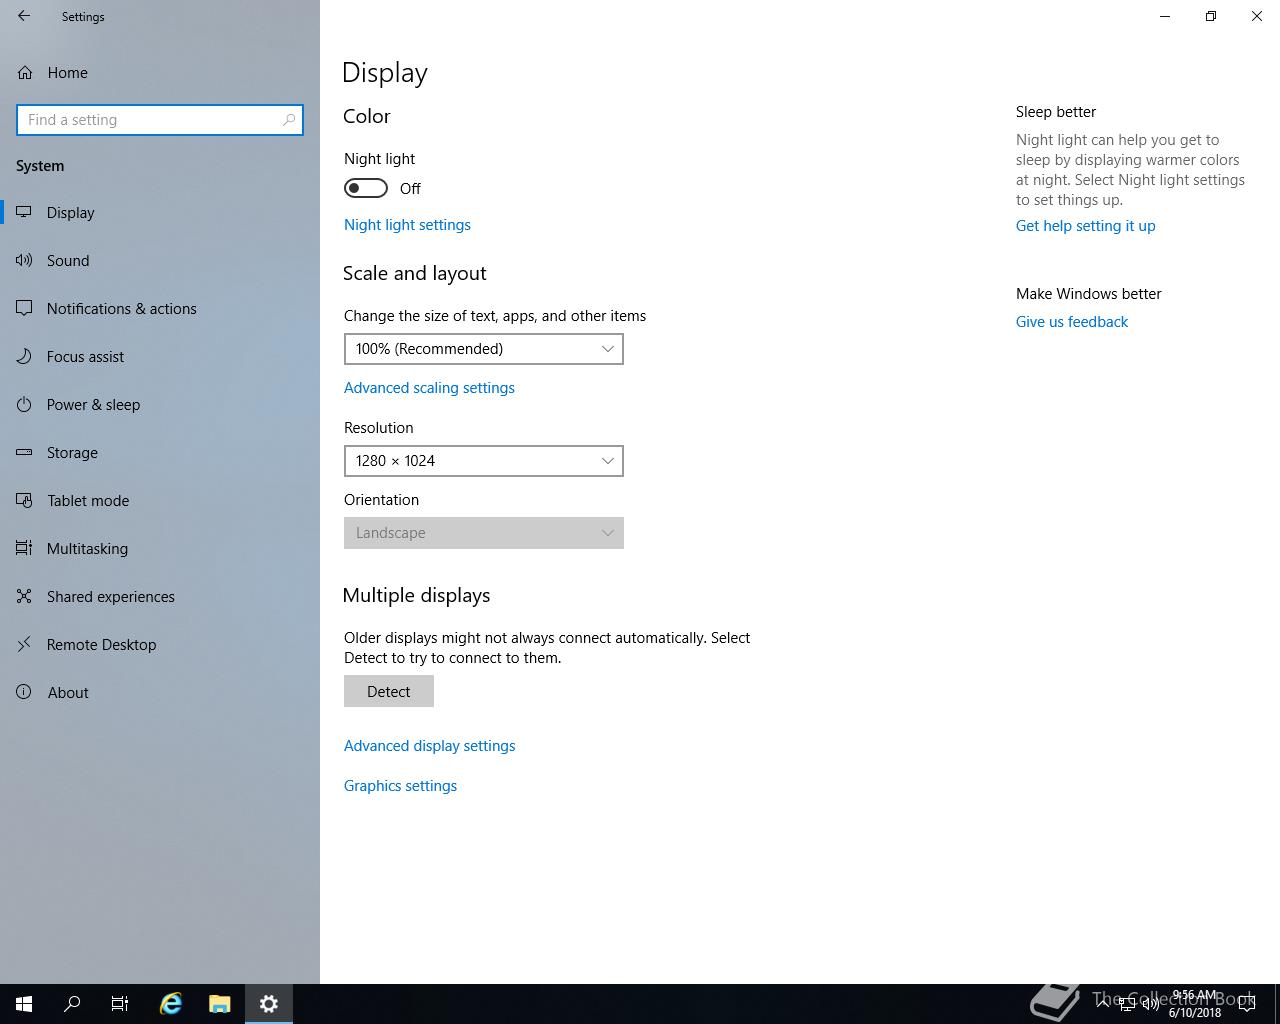This screenshot has height=1024, width=1280.
Task: Select Sound in the sidebar
Action: 68,260
